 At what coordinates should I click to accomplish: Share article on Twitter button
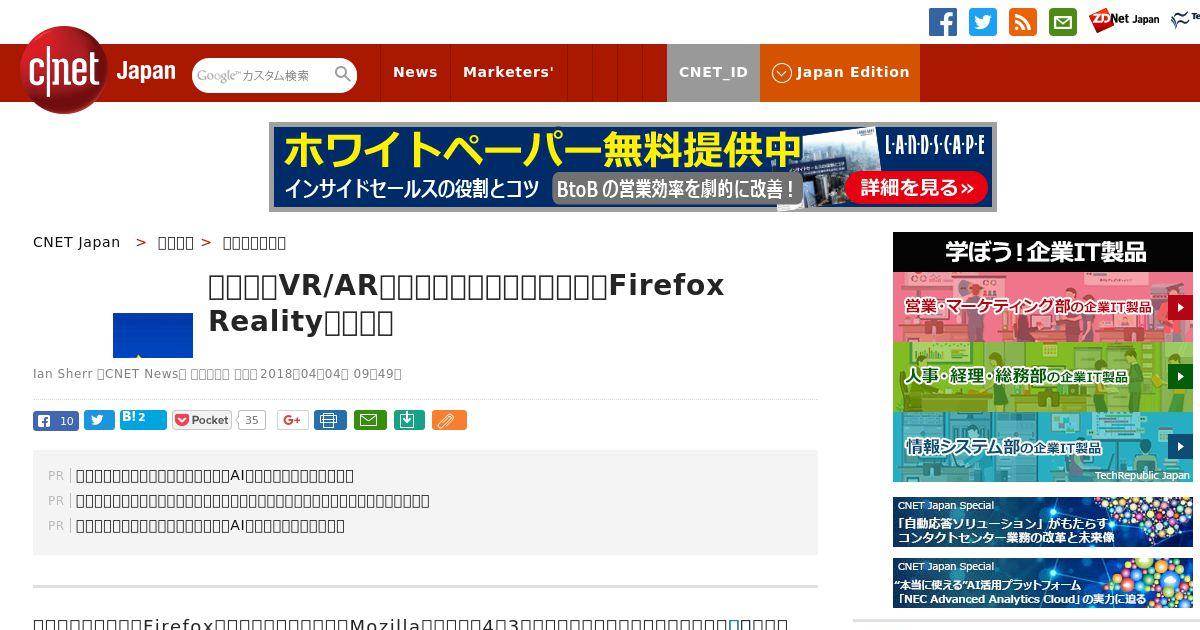click(99, 421)
